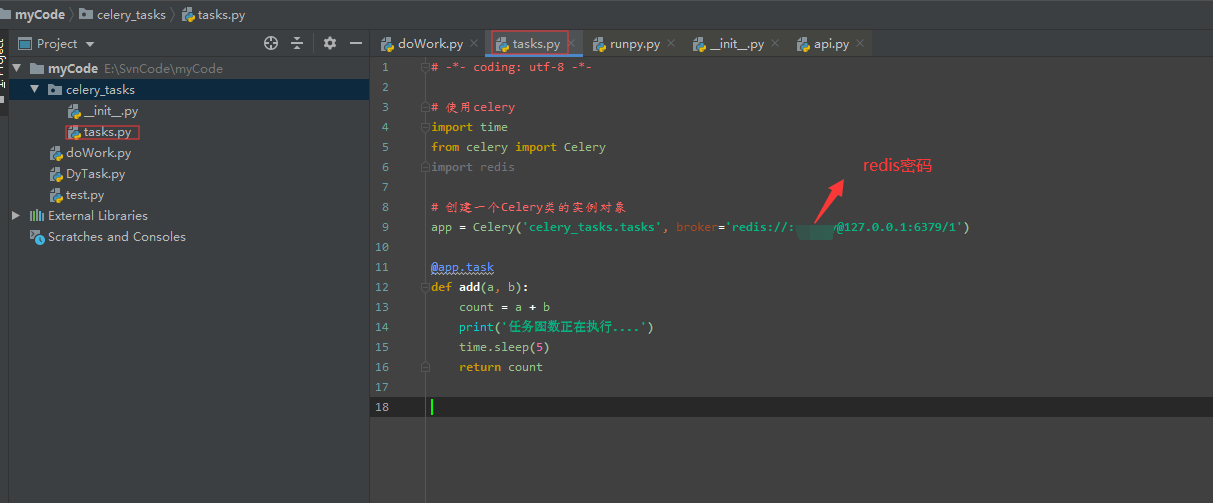
Task: Switch to the runpy.py editor tab
Action: pos(635,44)
